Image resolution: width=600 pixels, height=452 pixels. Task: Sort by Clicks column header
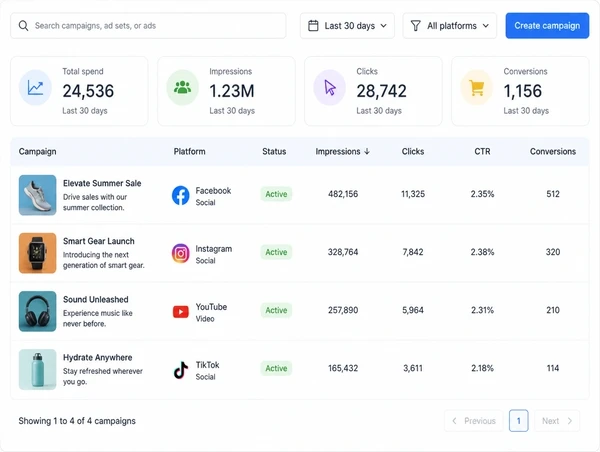pos(413,152)
